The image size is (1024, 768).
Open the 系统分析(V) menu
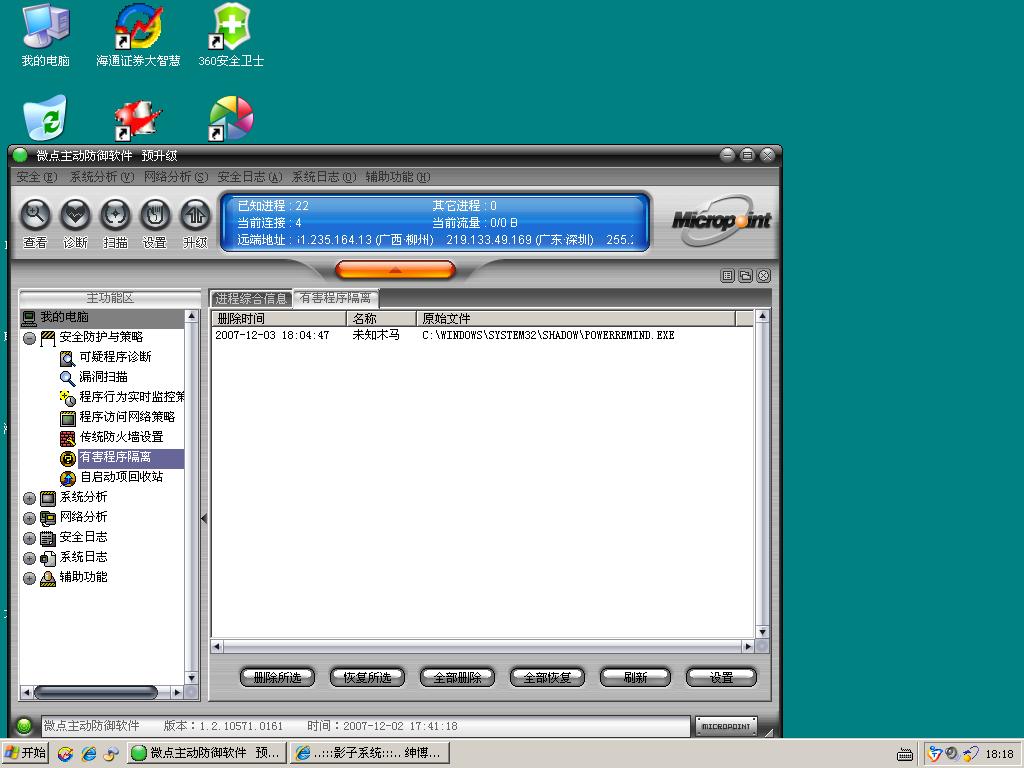point(101,177)
